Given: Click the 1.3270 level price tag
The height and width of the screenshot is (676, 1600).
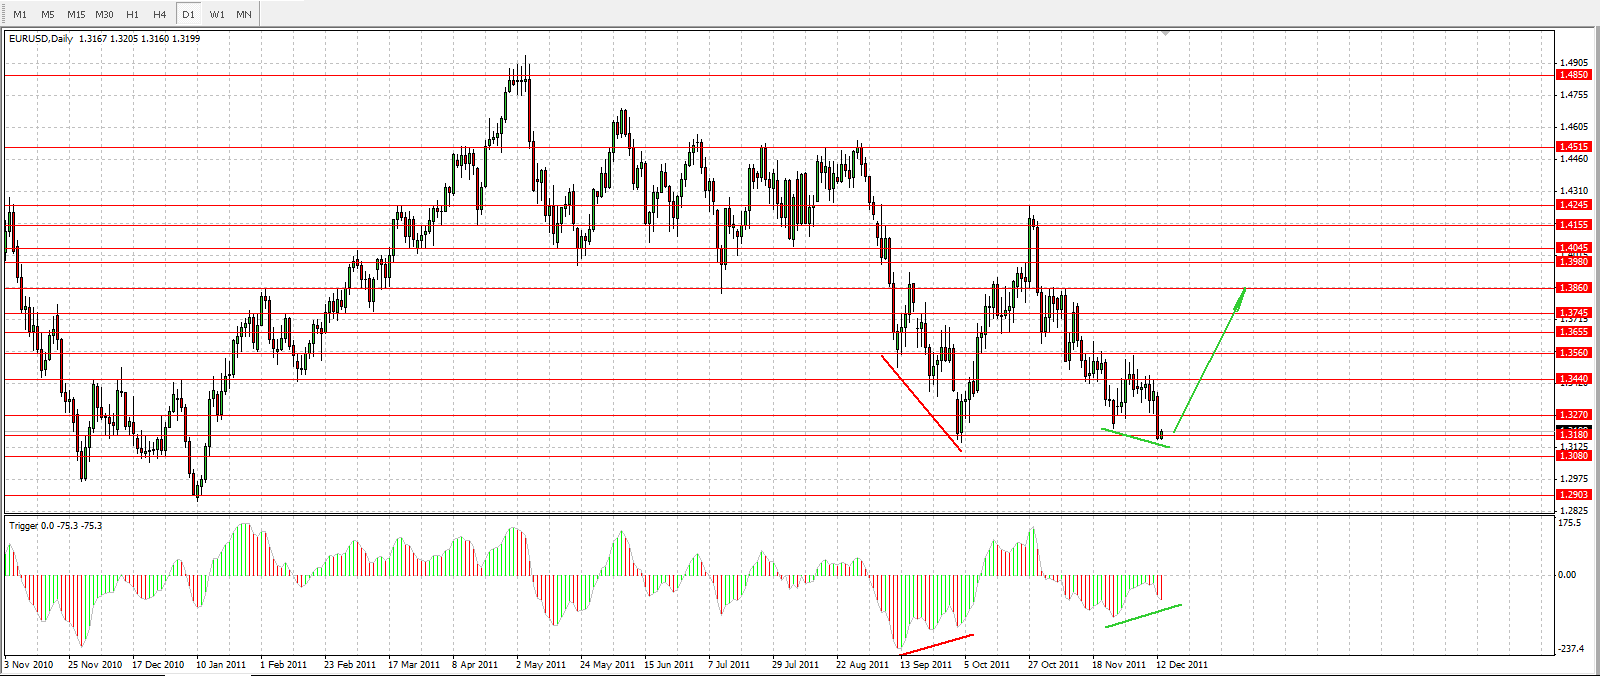Looking at the screenshot, I should coord(1574,415).
